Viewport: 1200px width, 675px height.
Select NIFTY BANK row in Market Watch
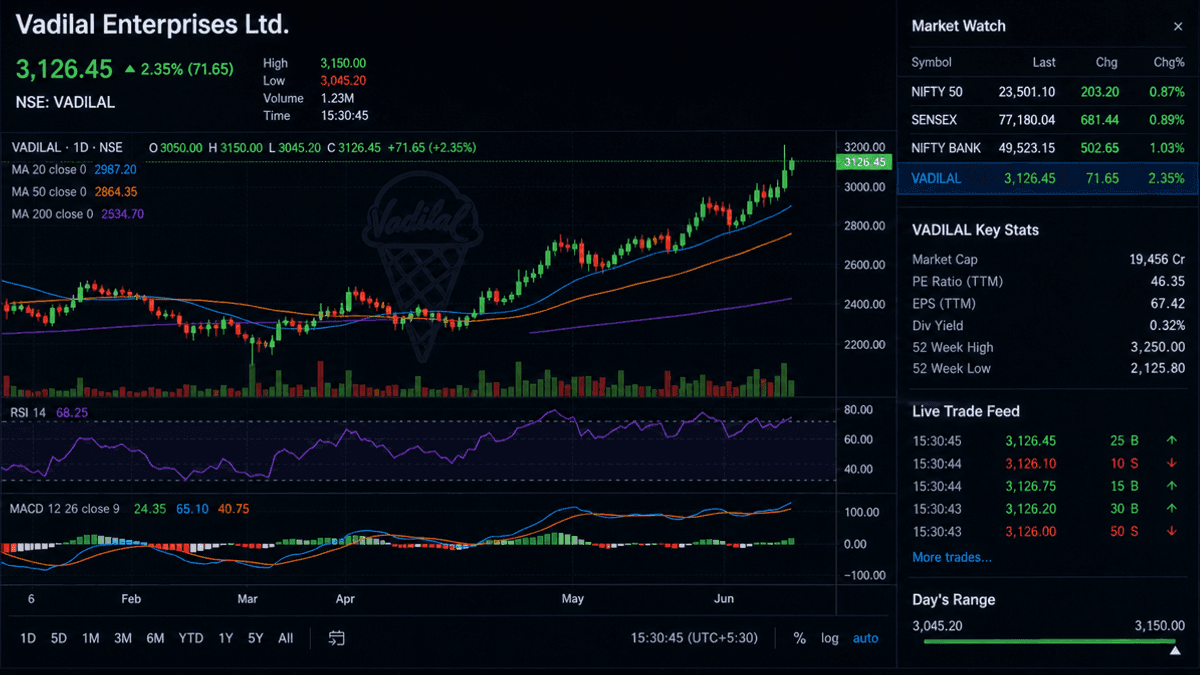click(1048, 148)
